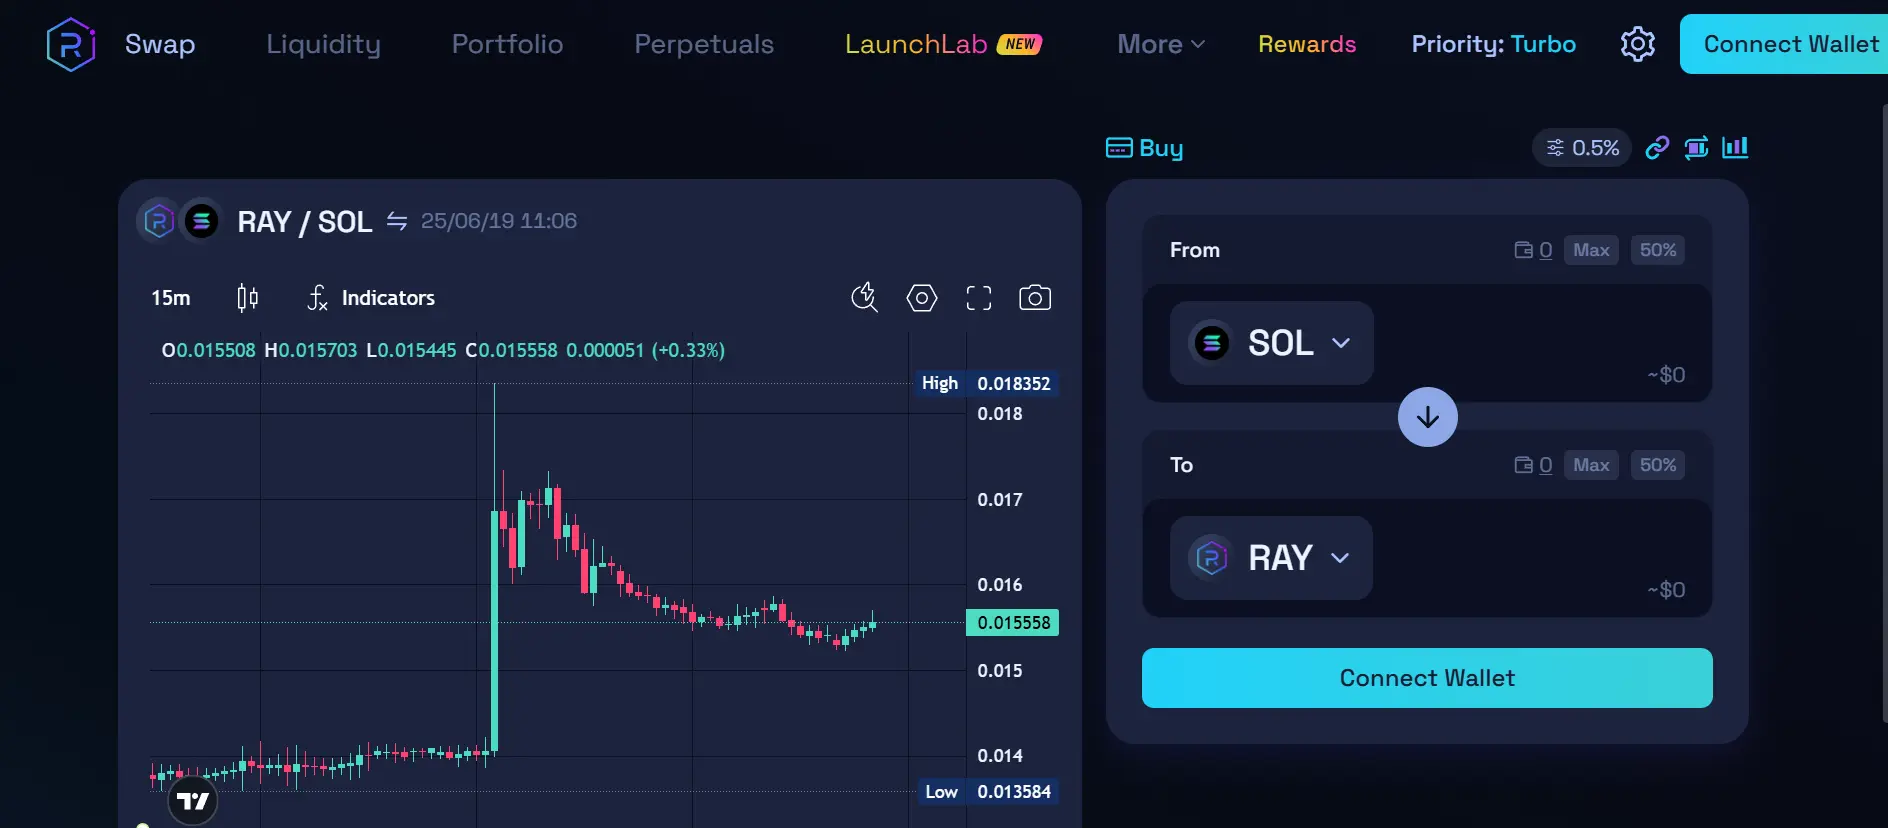Click the TradingView logo on chart
The width and height of the screenshot is (1888, 828).
[193, 801]
